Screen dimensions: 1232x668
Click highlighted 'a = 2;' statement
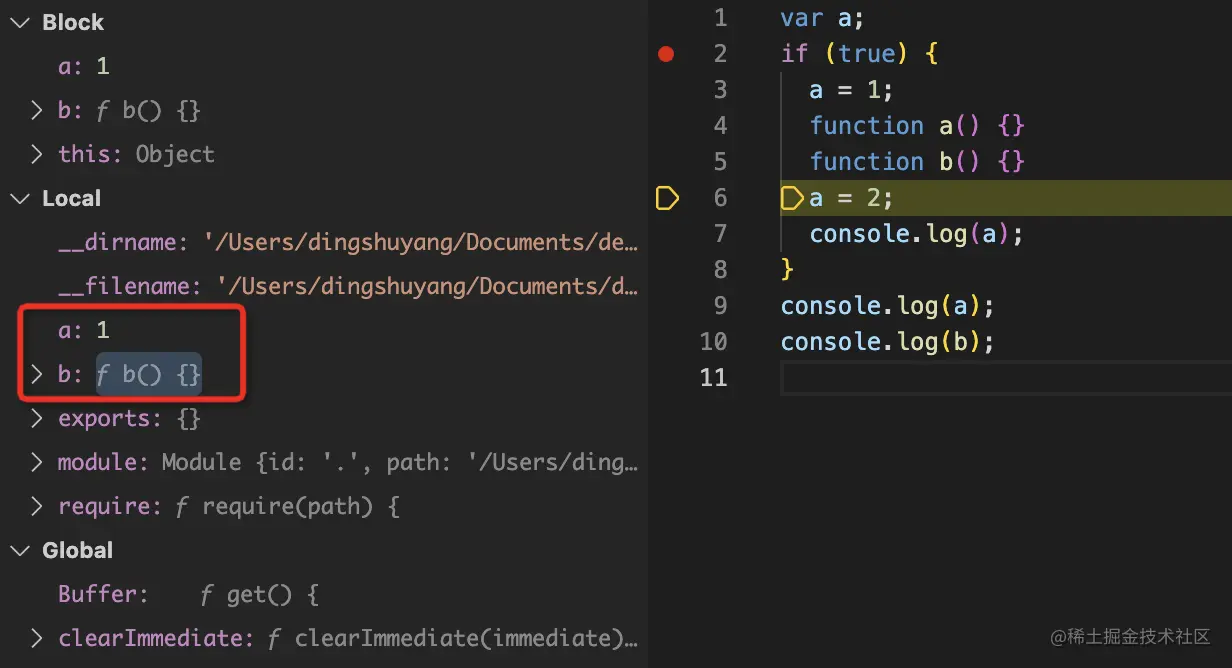(851, 198)
